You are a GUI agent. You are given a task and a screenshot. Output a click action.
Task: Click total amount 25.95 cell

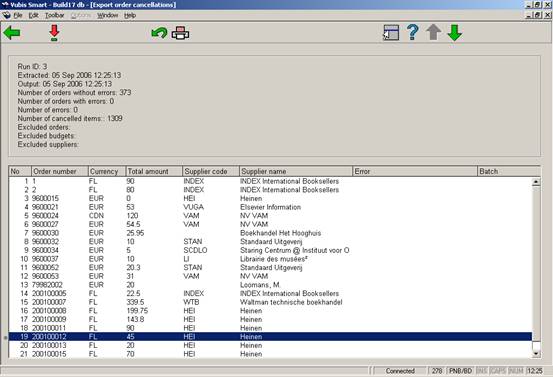click(135, 233)
